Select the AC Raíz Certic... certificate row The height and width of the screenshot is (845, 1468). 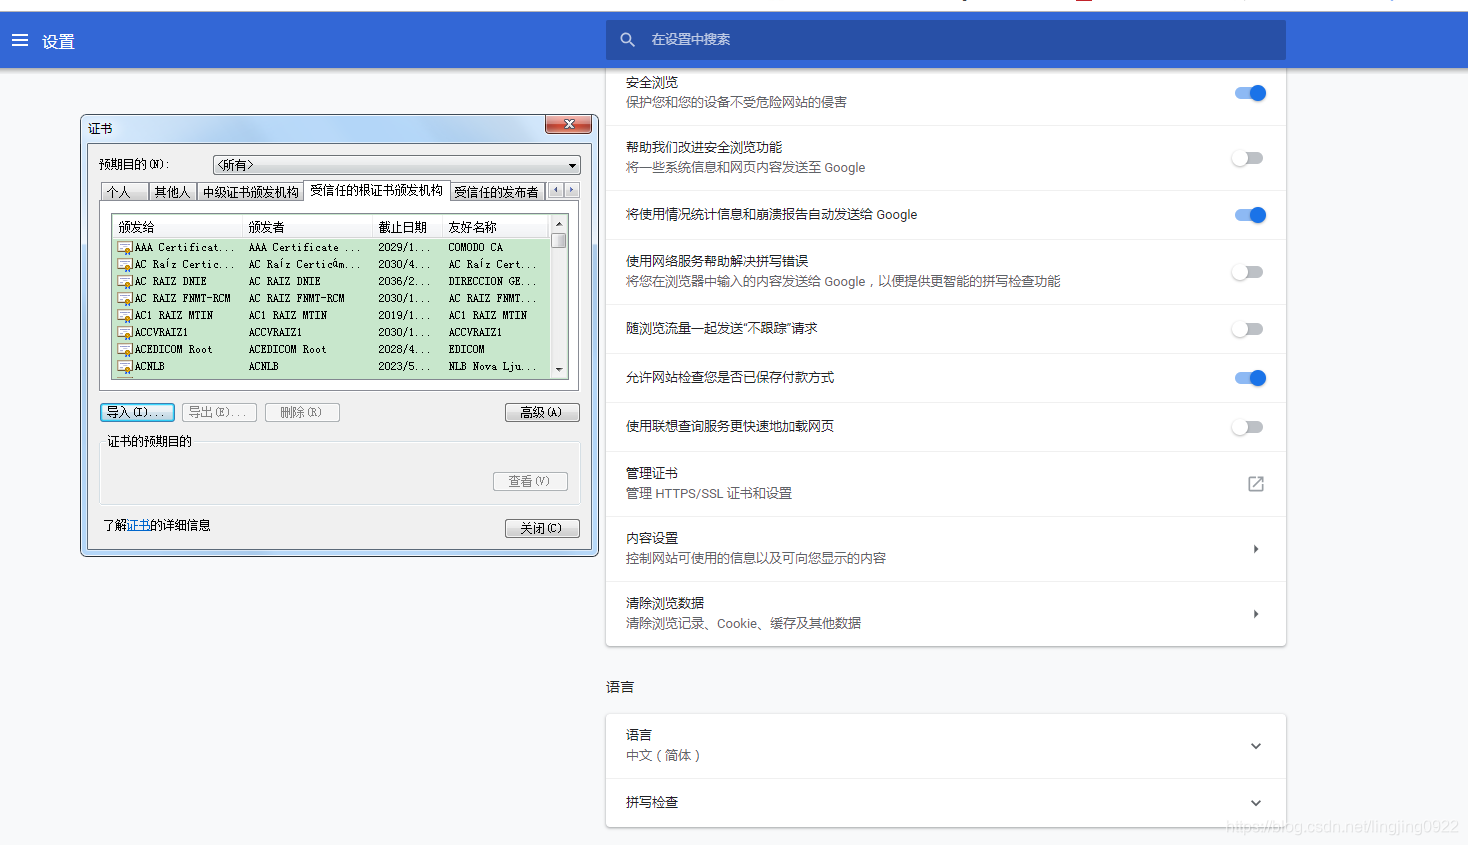331,264
